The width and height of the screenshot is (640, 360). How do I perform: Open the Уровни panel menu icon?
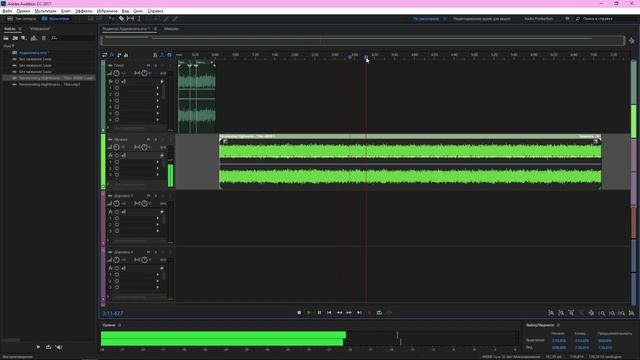click(120, 325)
